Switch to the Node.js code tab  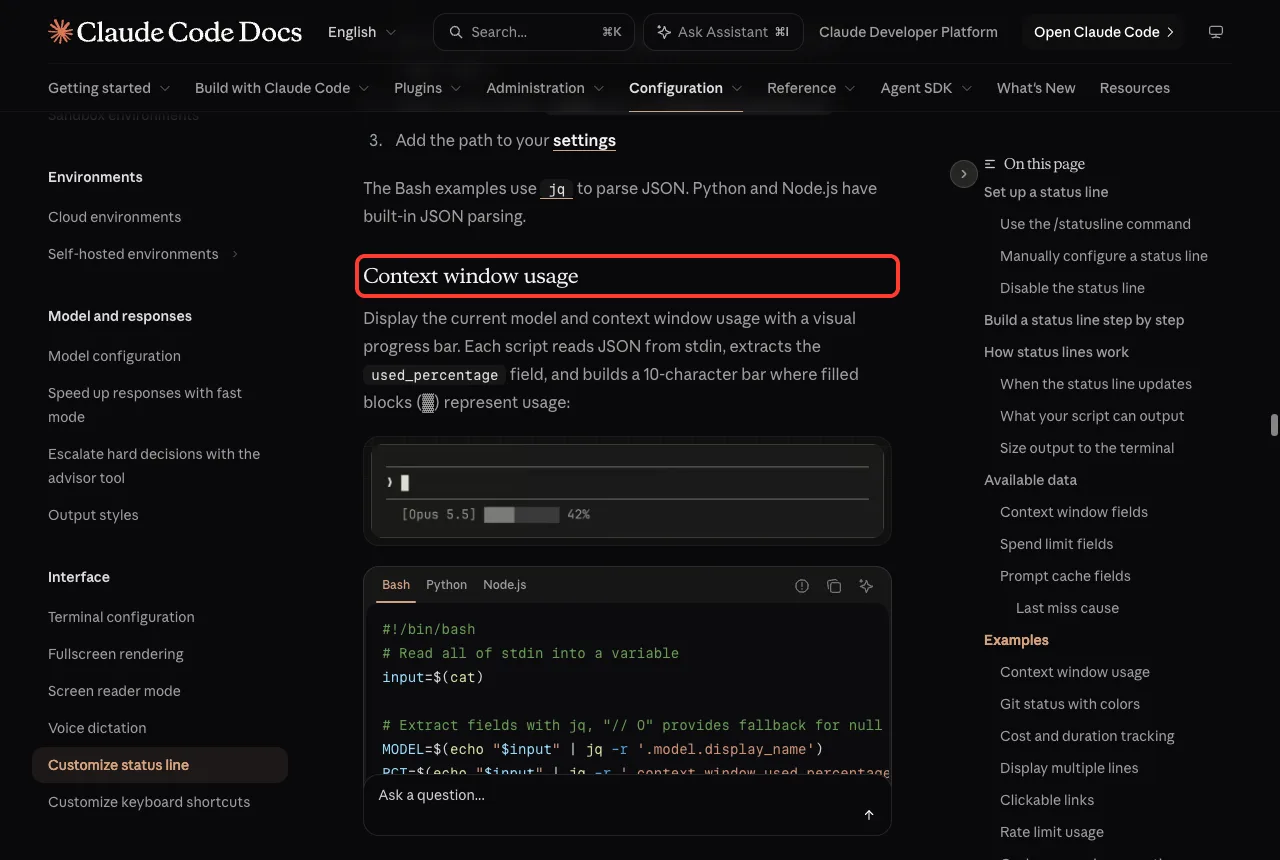504,585
